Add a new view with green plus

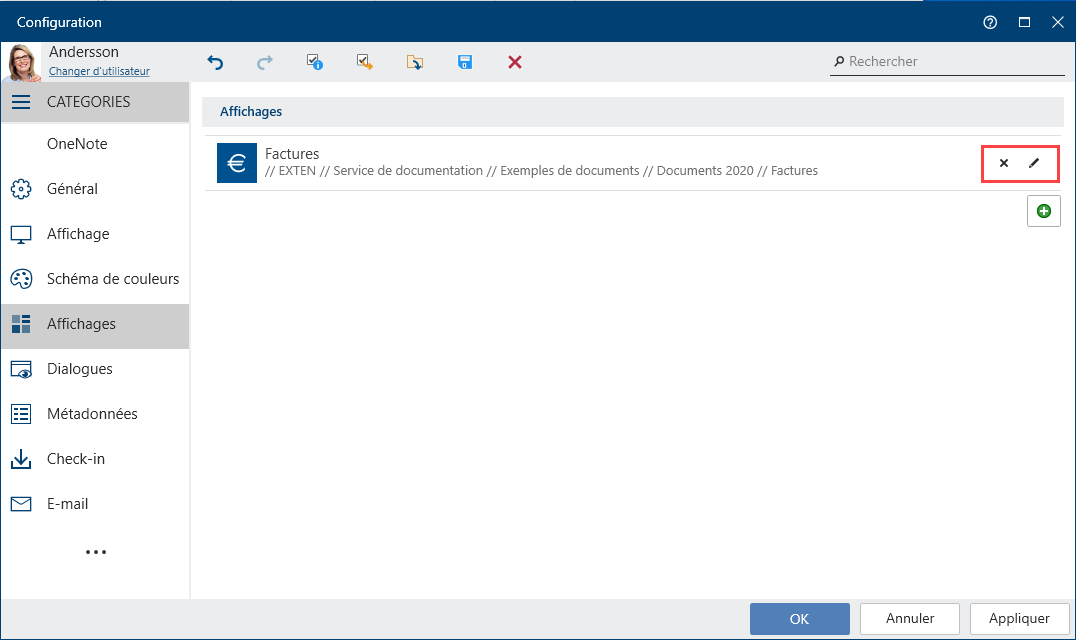(x=1043, y=211)
